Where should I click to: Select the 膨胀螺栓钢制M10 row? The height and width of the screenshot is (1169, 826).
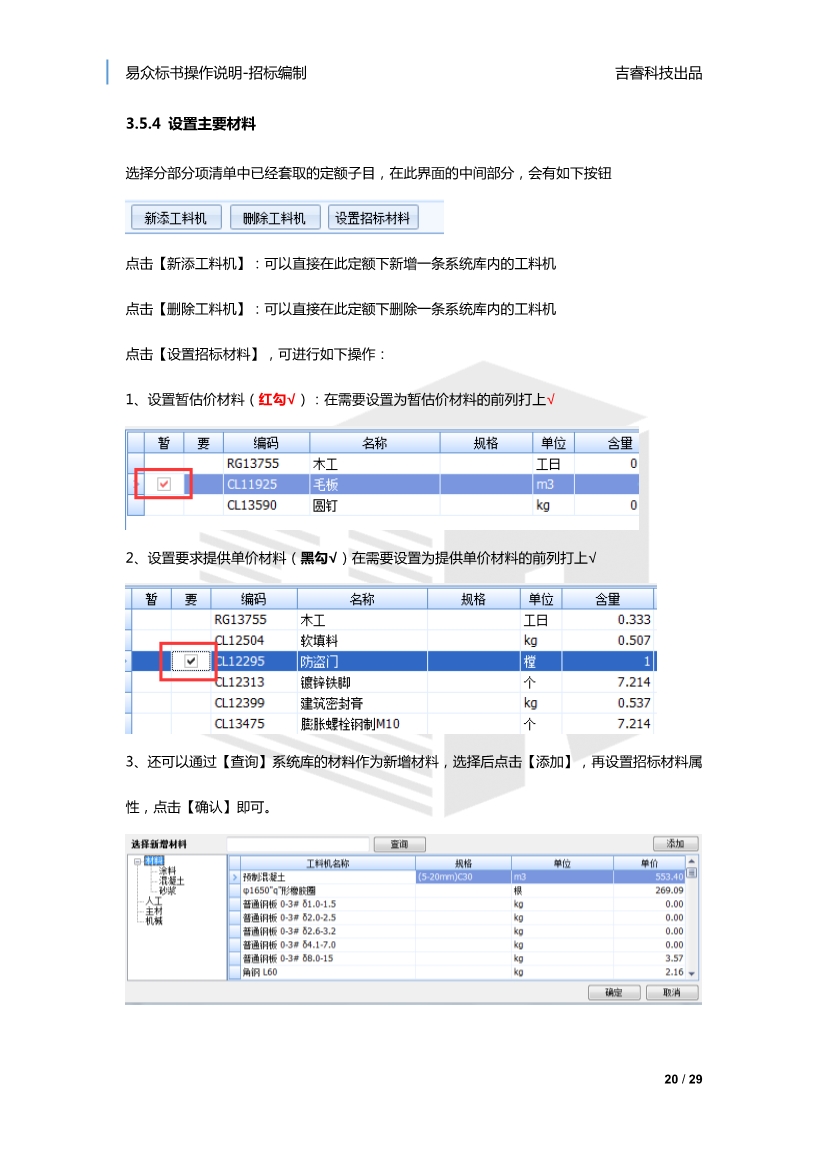(391, 724)
